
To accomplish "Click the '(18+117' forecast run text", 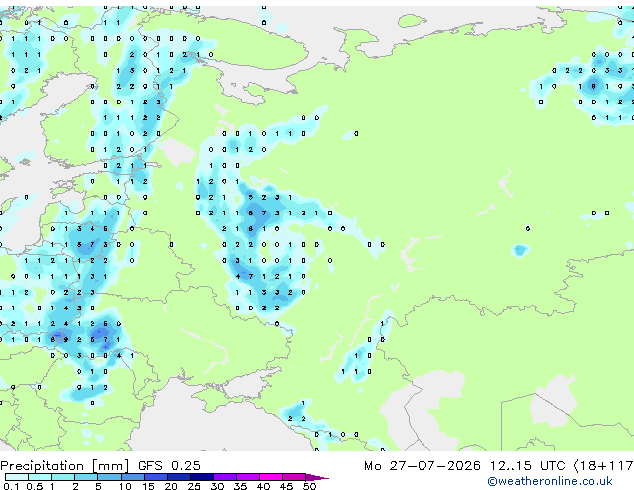I will click(603, 466).
